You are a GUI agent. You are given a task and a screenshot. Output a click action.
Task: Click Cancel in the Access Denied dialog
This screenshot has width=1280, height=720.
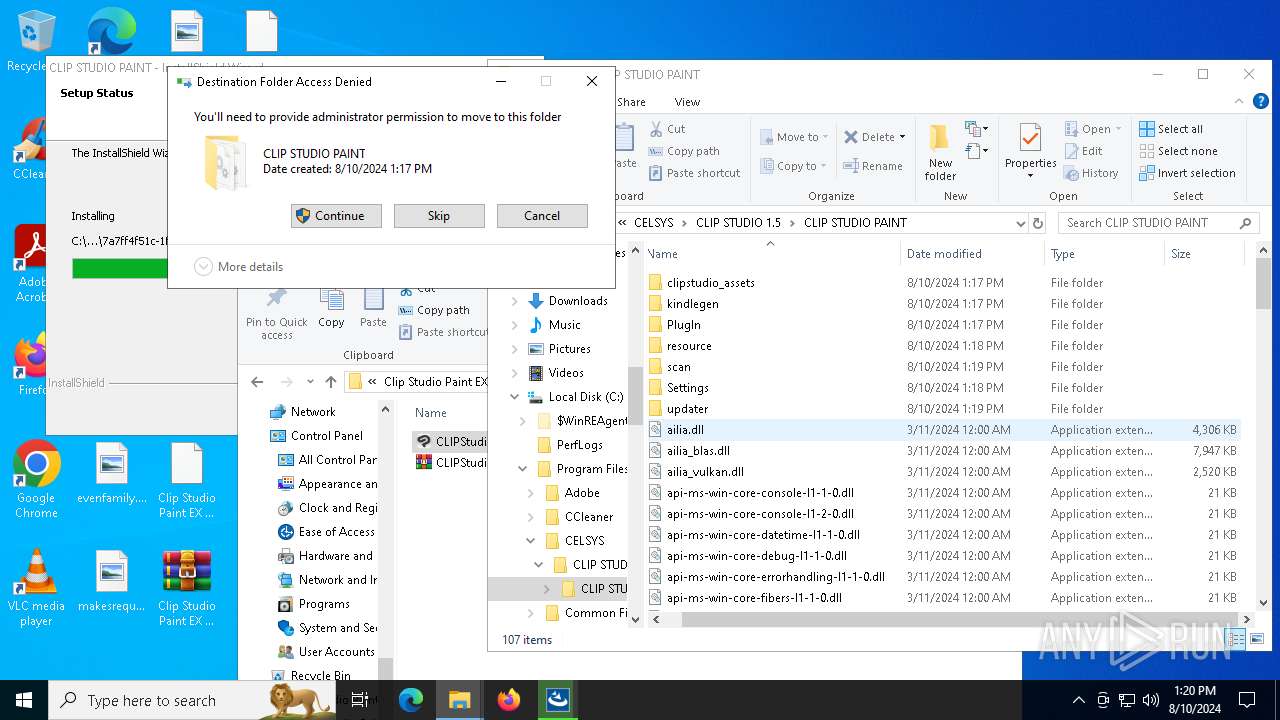[542, 216]
